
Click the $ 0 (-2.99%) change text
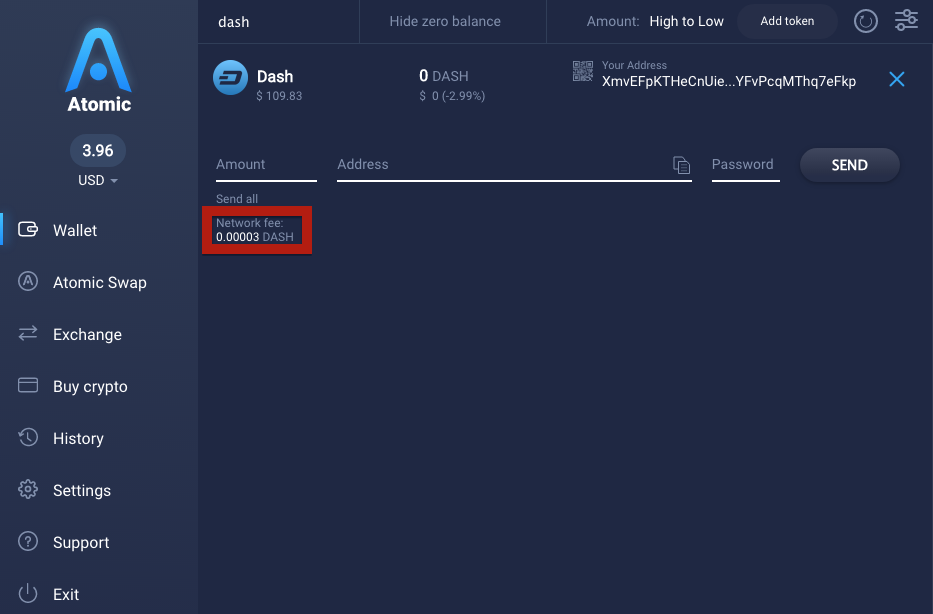point(452,96)
